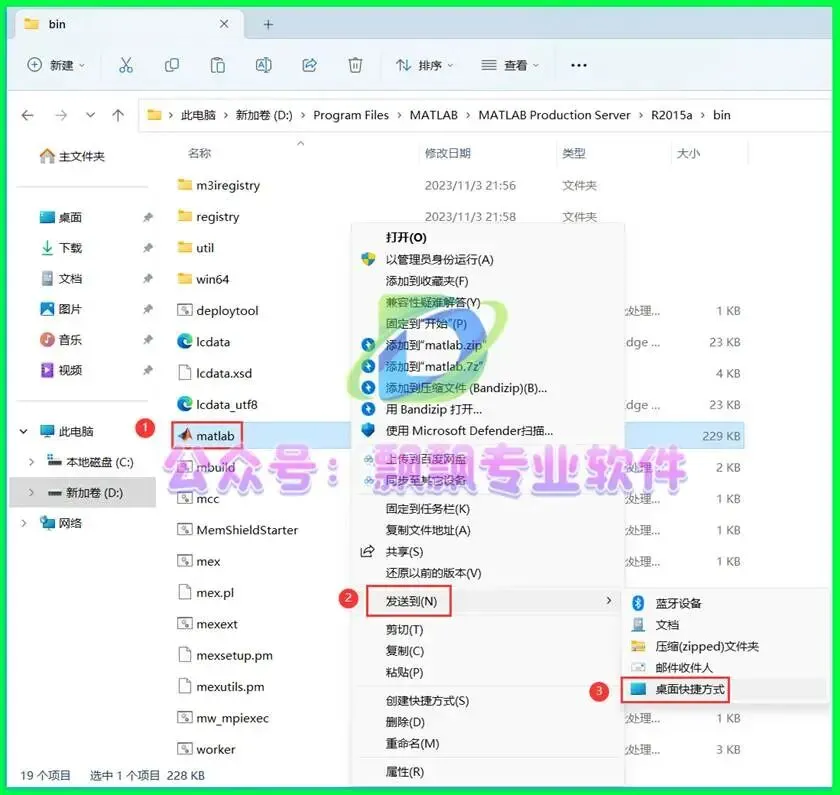
Task: Select the deploytool file
Action: point(218,310)
